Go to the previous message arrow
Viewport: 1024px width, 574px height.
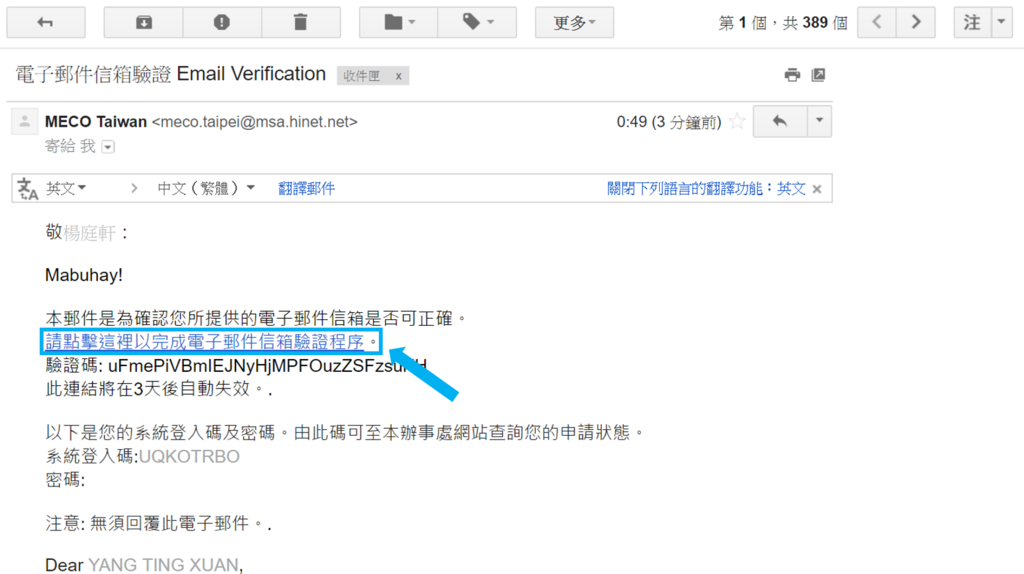tap(877, 22)
